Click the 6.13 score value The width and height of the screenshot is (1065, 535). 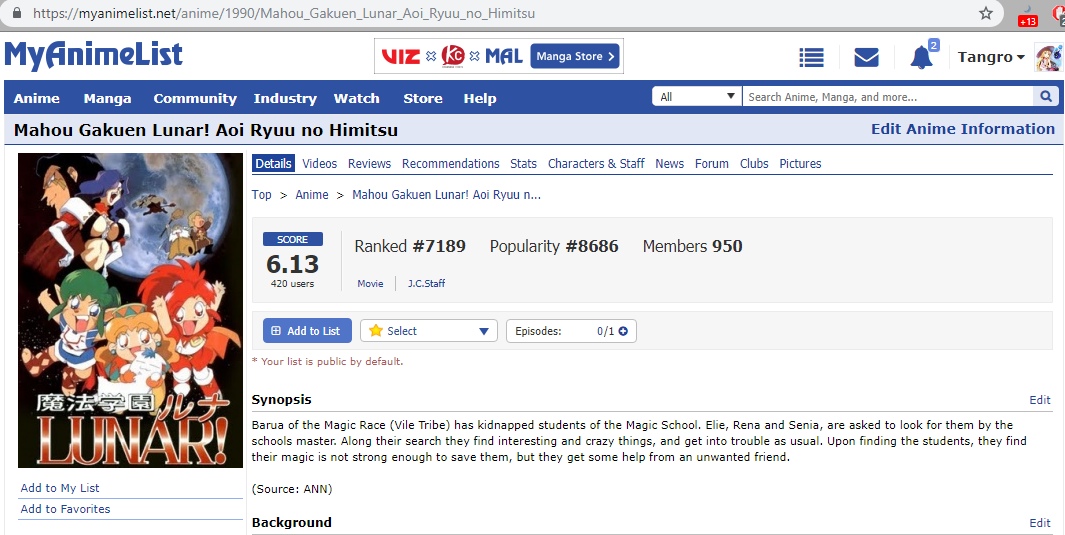(292, 263)
